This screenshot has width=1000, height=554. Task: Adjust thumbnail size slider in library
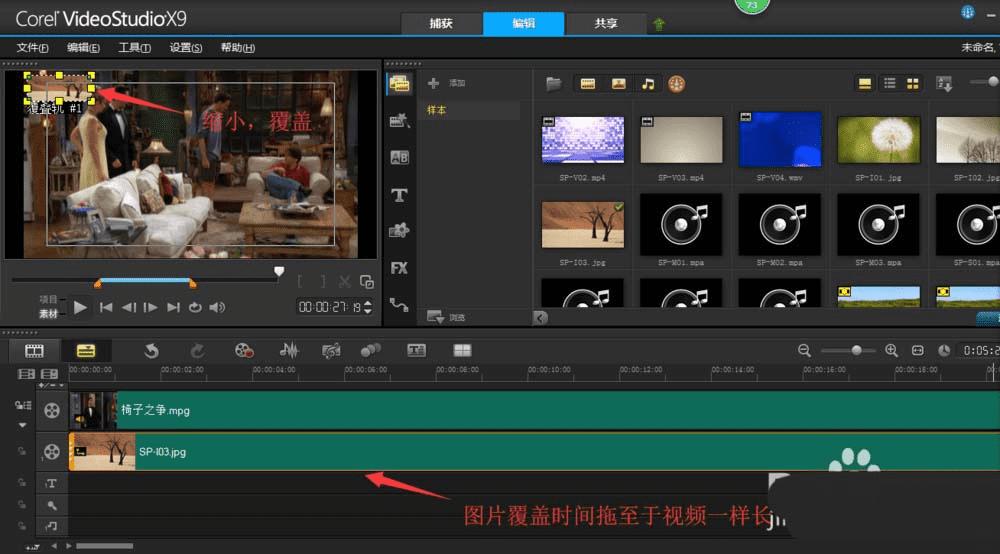pos(992,82)
